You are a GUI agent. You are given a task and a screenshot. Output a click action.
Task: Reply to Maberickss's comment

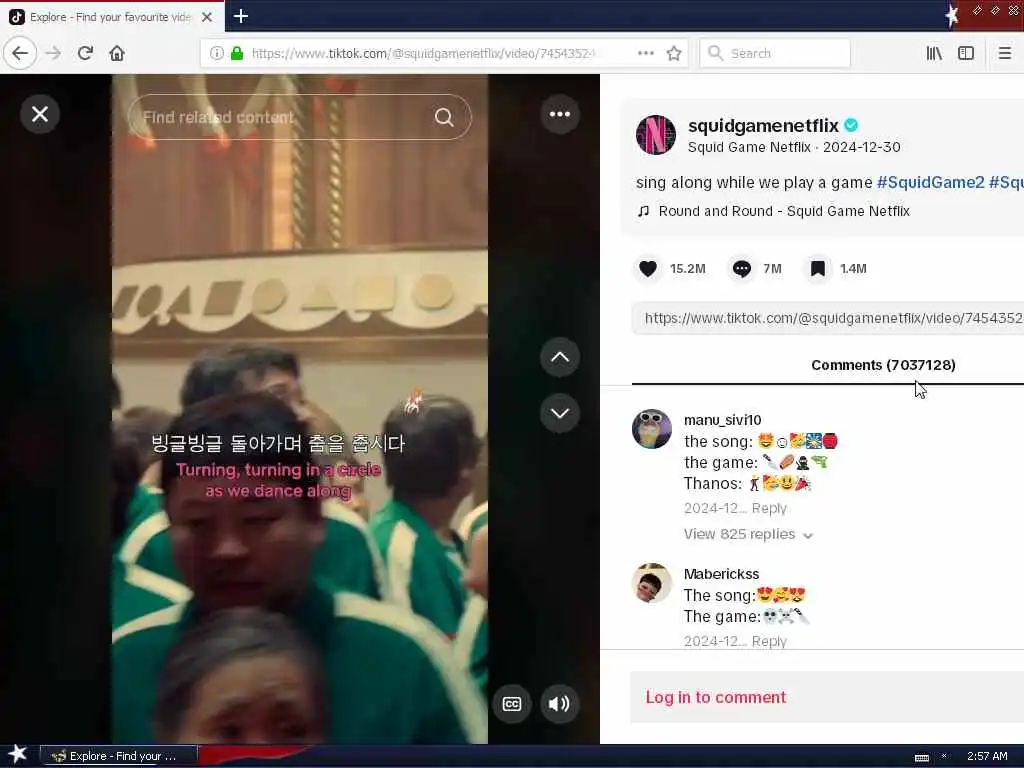point(769,641)
